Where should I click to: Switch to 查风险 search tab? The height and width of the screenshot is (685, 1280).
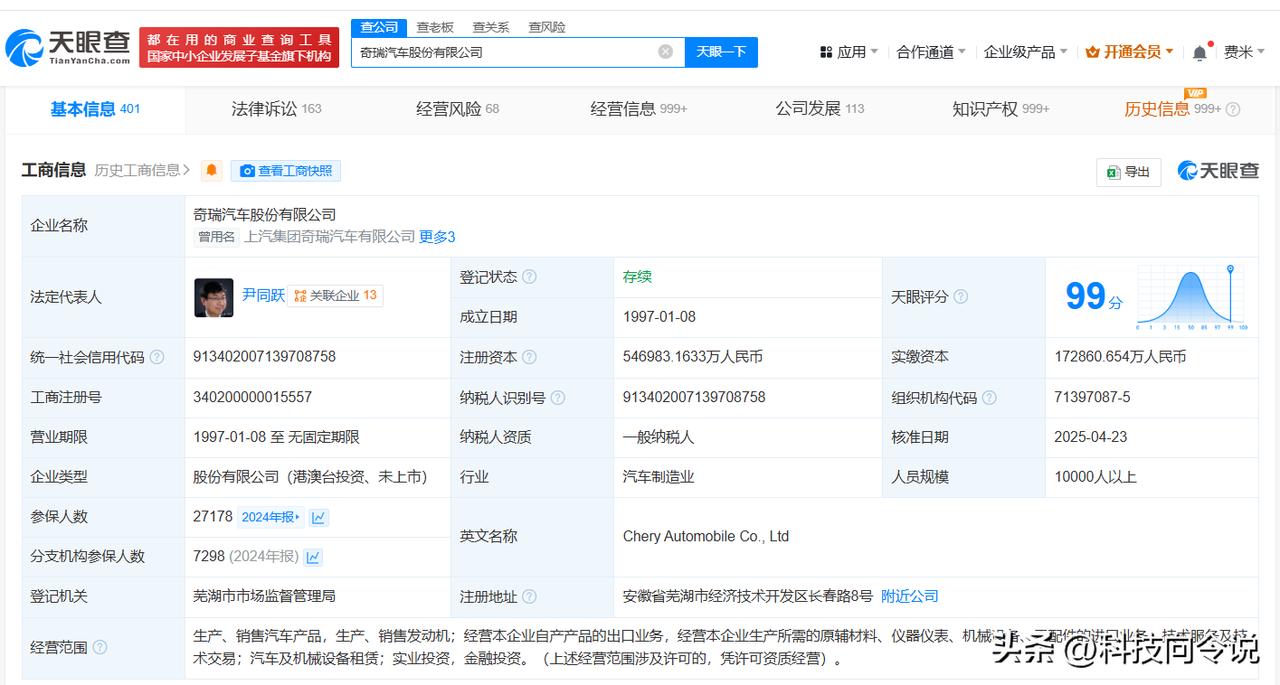(547, 27)
